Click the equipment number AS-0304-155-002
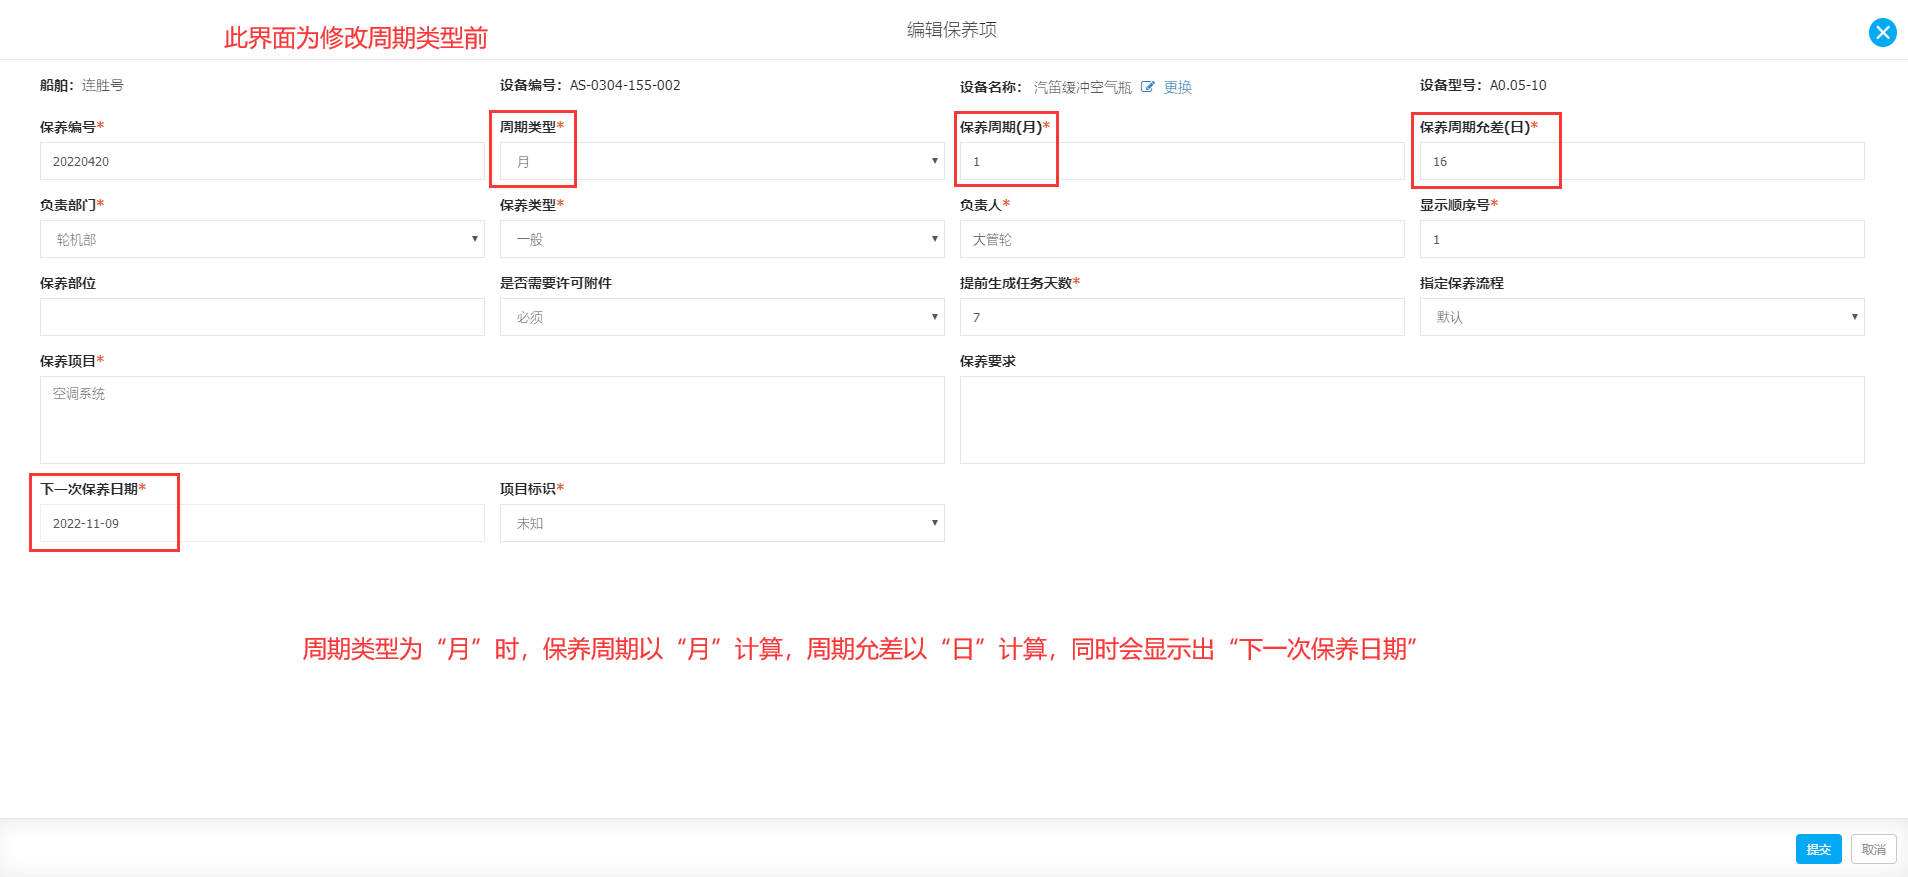Viewport: 1908px width, 877px height. point(625,85)
